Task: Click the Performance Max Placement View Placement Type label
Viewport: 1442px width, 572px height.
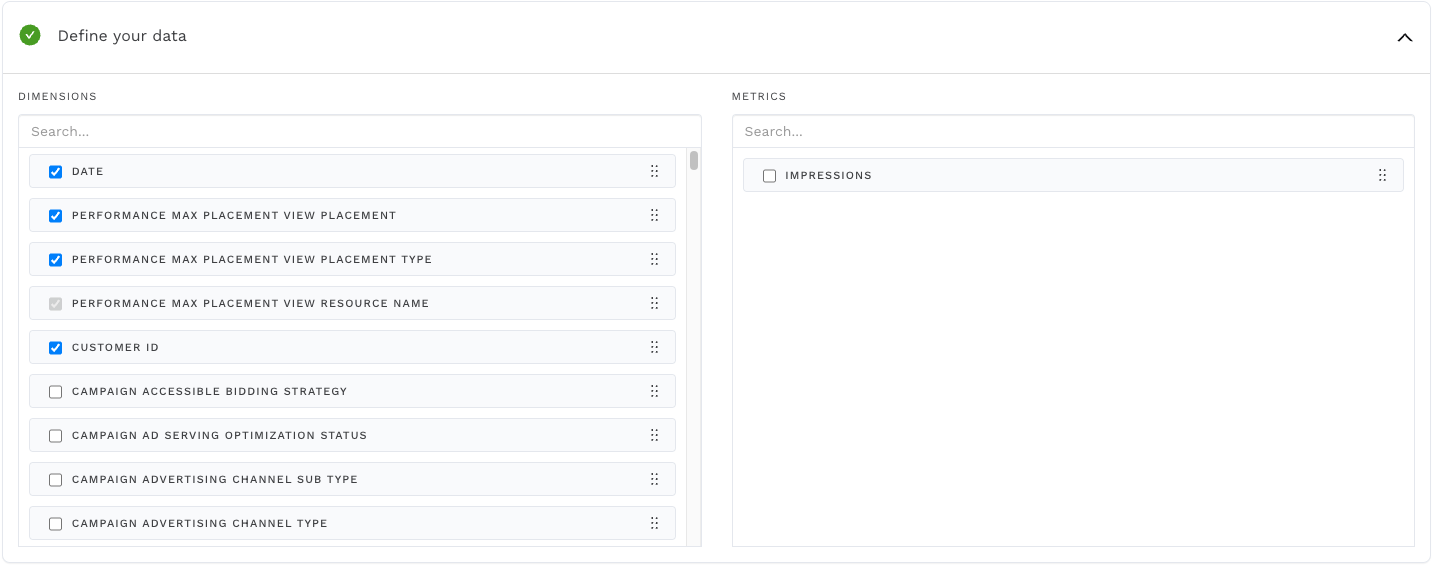Action: pos(252,259)
